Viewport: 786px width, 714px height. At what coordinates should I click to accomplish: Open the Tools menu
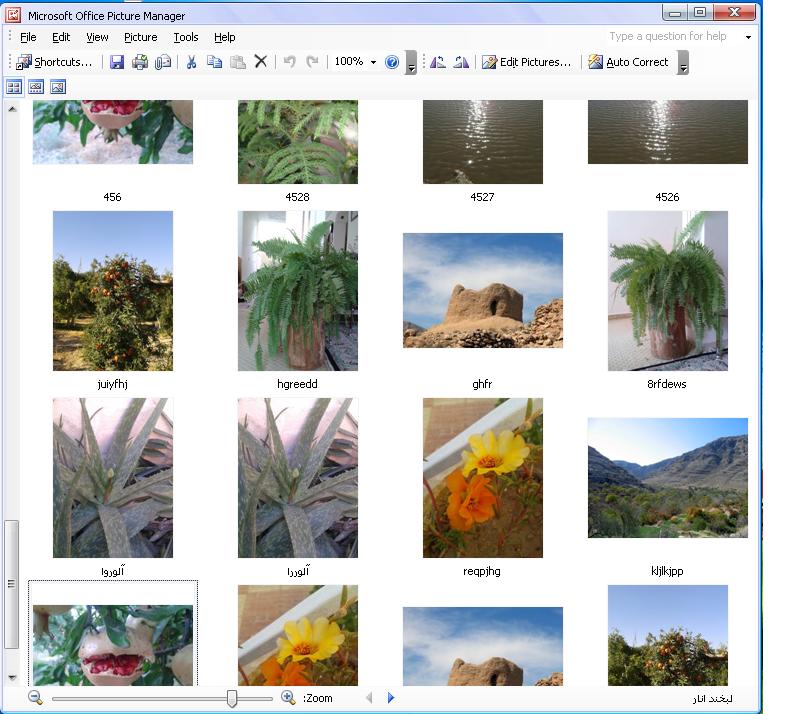(x=186, y=37)
